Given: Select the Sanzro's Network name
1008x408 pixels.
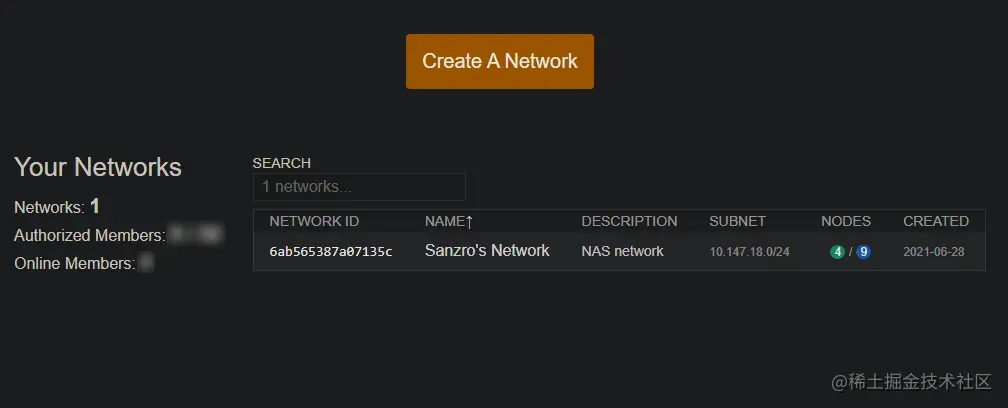Looking at the screenshot, I should pos(487,251).
